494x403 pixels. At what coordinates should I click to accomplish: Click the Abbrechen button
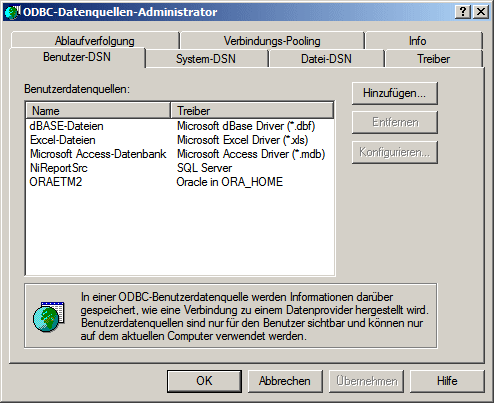pyautogui.click(x=285, y=381)
